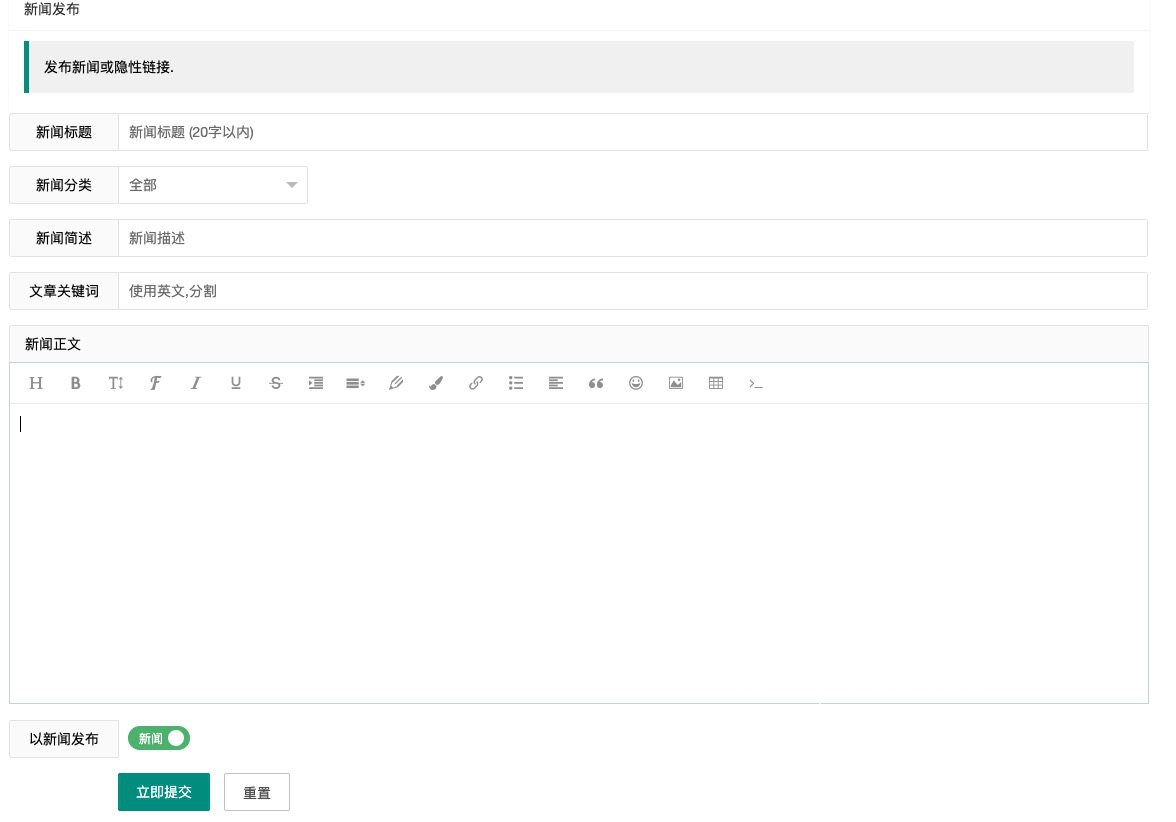This screenshot has width=1176, height=822.
Task: Insert a hyperlink with the link icon
Action: pyautogui.click(x=476, y=383)
